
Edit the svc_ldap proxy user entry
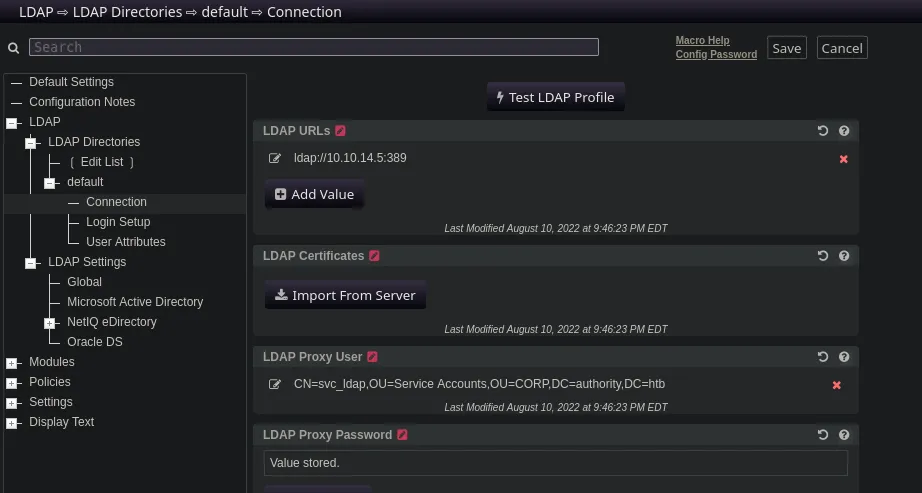click(x=275, y=384)
